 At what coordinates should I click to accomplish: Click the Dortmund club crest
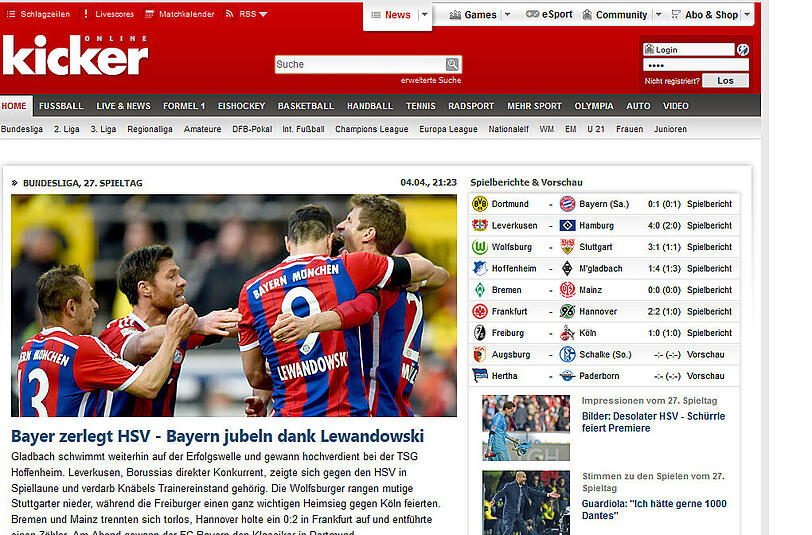tap(480, 204)
